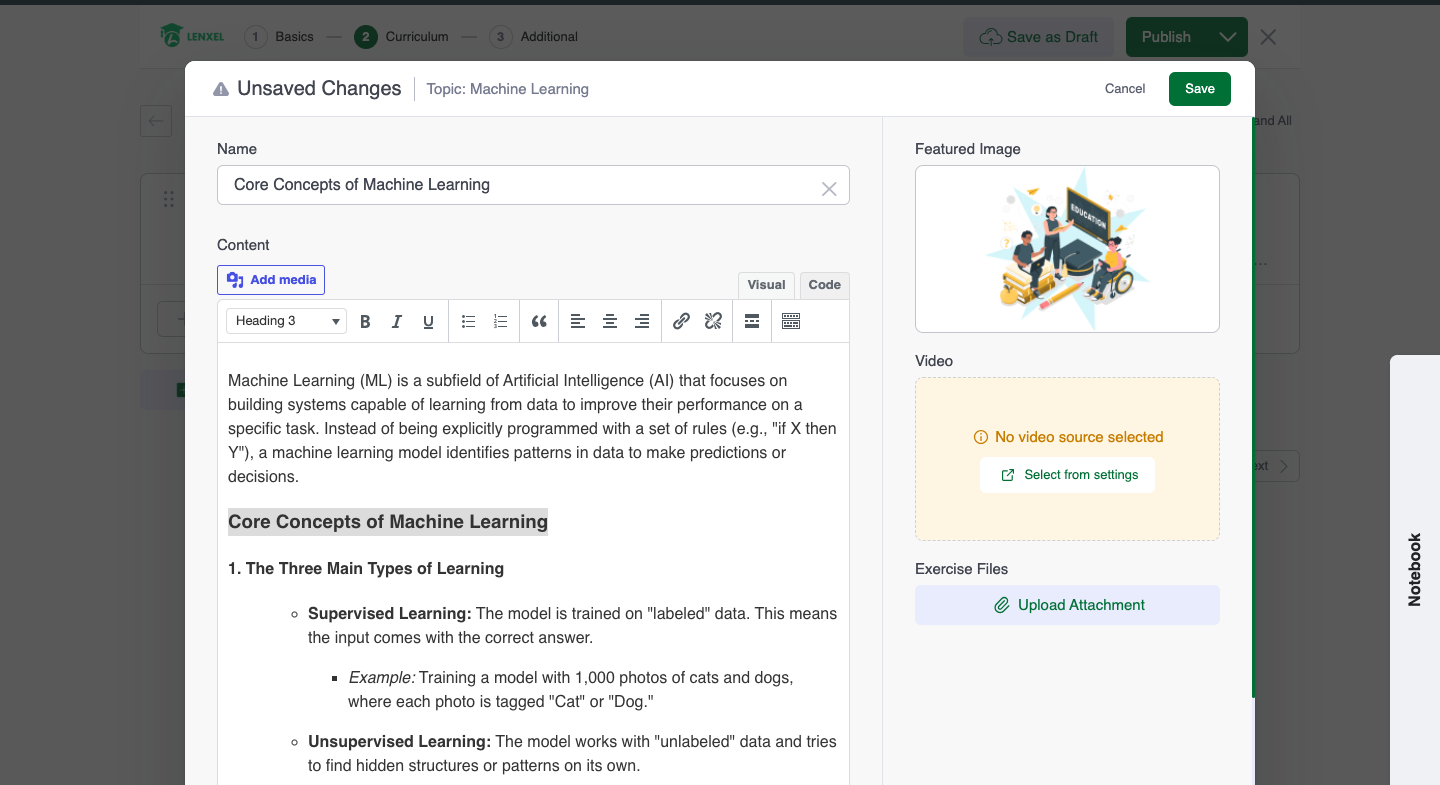Image resolution: width=1440 pixels, height=785 pixels.
Task: Open the Heading 3 format dropdown
Action: (286, 321)
